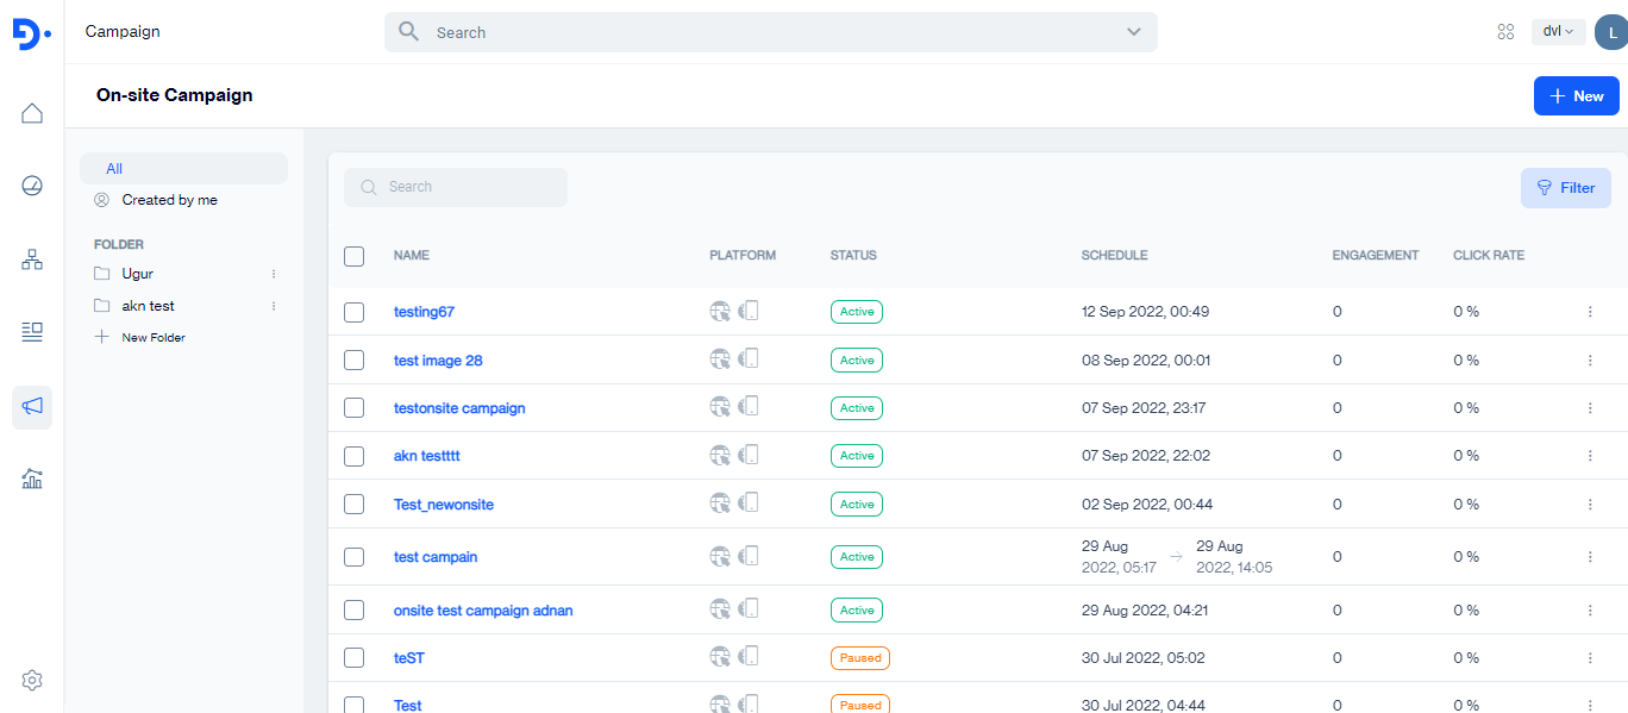Image resolution: width=1628 pixels, height=713 pixels.
Task: Open the dashboard gauge icon in the sidebar
Action: 32,186
